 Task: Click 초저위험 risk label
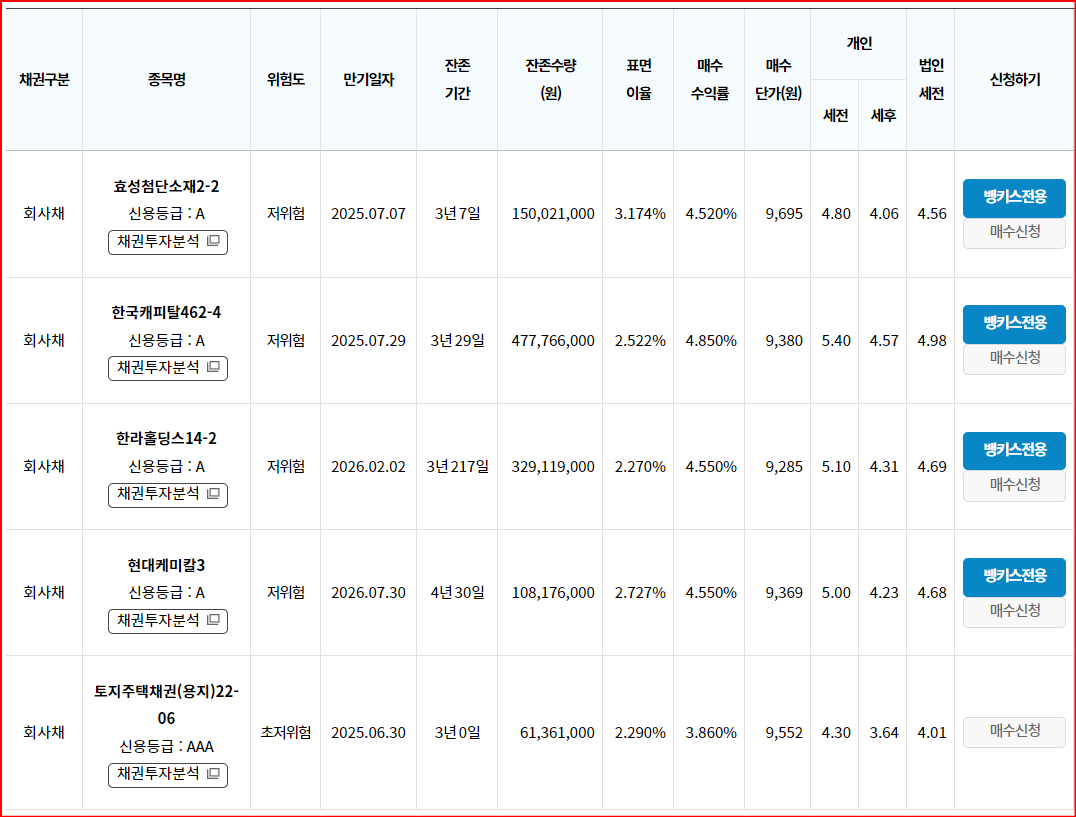pyautogui.click(x=285, y=733)
